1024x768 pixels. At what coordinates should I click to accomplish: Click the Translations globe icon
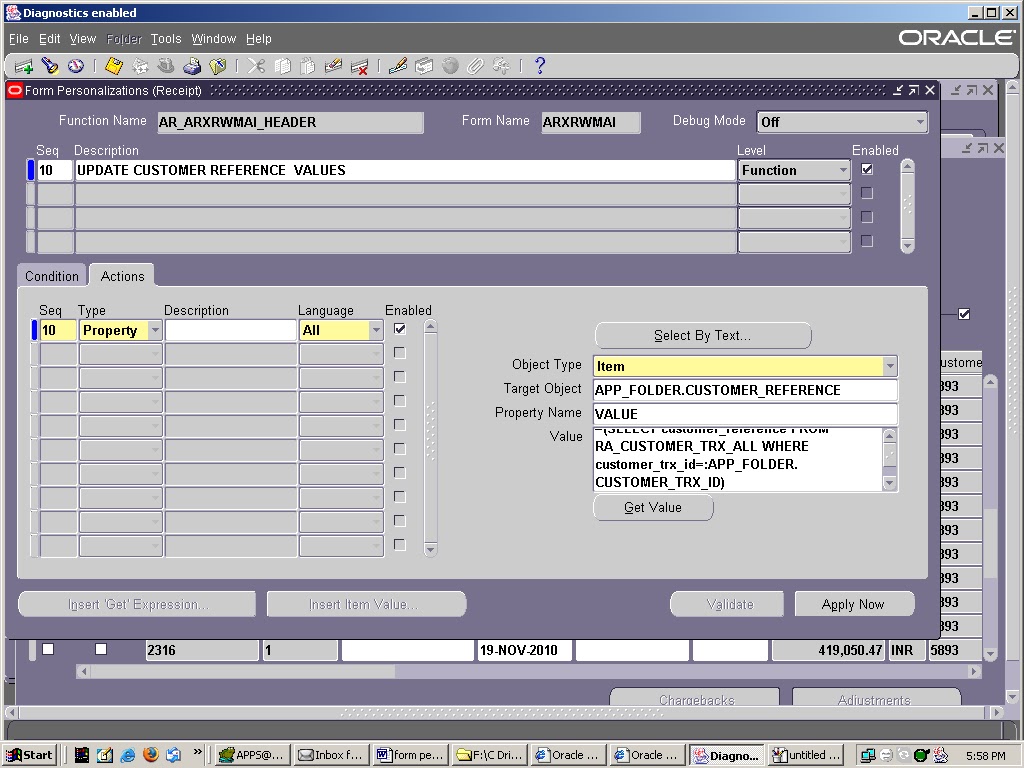point(450,66)
